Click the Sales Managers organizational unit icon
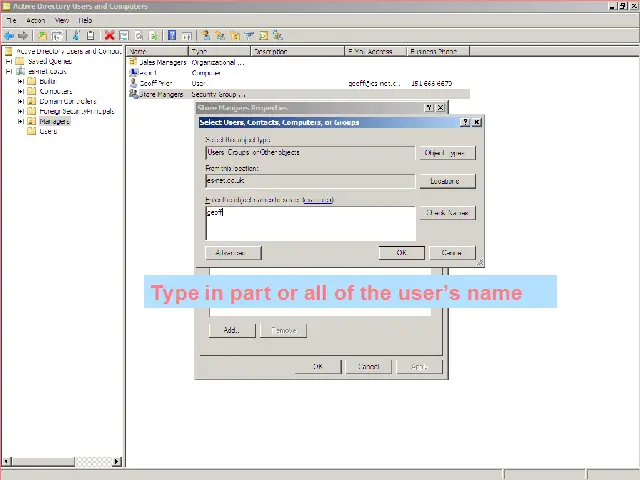This screenshot has width=640, height=480. click(x=133, y=62)
